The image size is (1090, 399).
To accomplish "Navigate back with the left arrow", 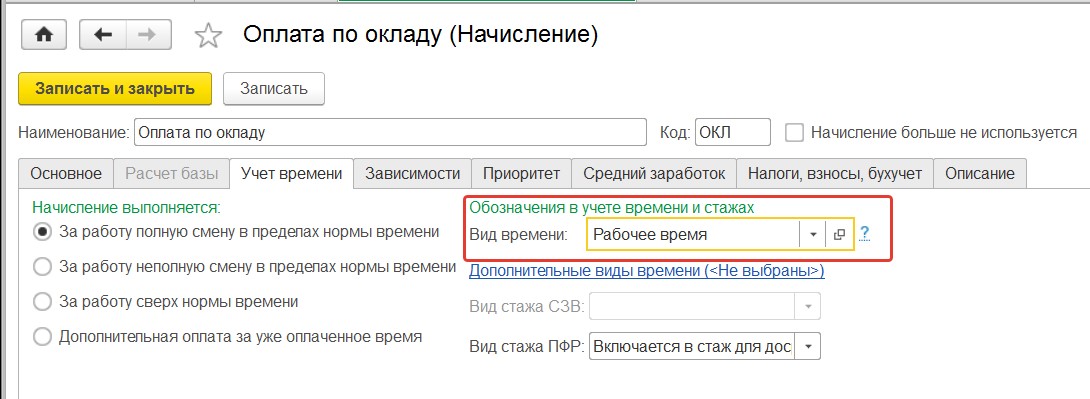I will pos(103,35).
